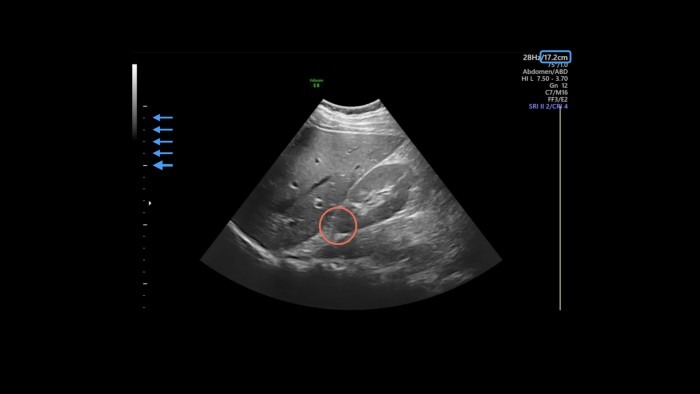Click the green Voluson E8 probe label
Image resolution: width=700 pixels, height=394 pixels.
pyautogui.click(x=316, y=83)
